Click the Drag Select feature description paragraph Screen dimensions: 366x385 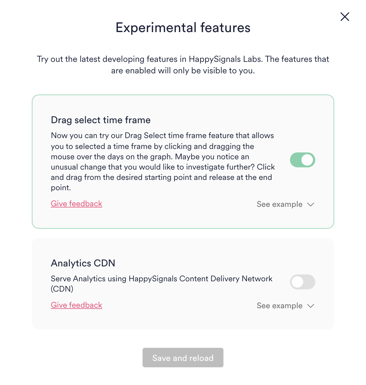click(x=163, y=162)
